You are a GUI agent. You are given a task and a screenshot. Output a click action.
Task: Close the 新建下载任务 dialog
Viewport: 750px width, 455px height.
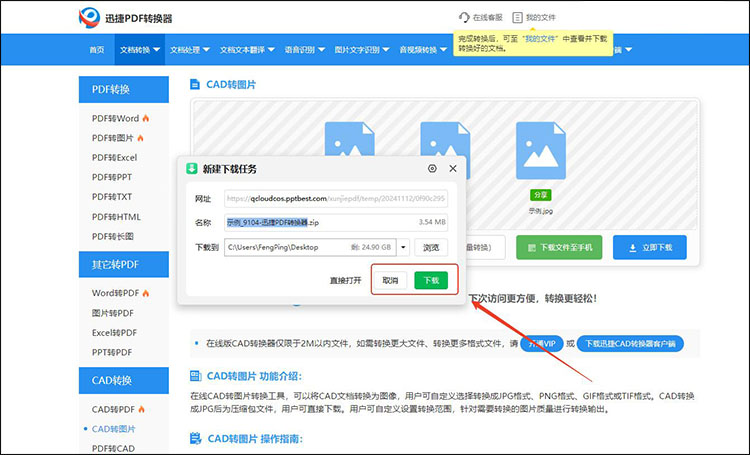pyautogui.click(x=453, y=168)
